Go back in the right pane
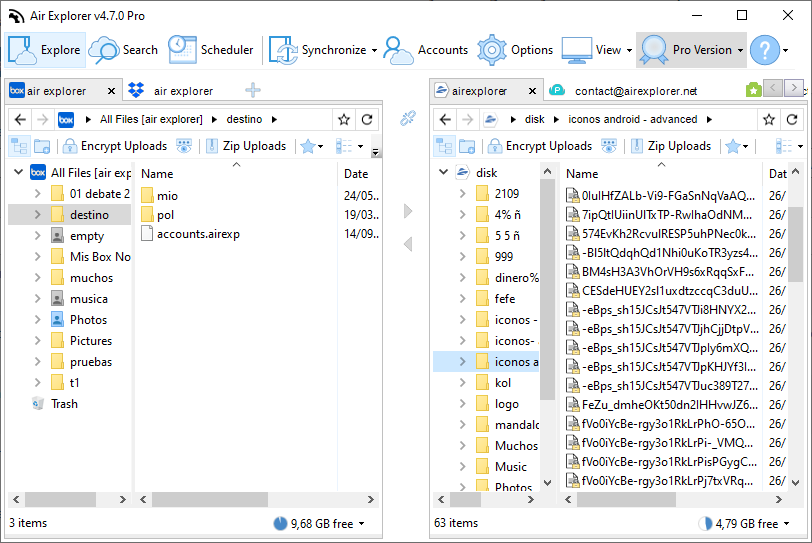The image size is (812, 543). (x=445, y=120)
